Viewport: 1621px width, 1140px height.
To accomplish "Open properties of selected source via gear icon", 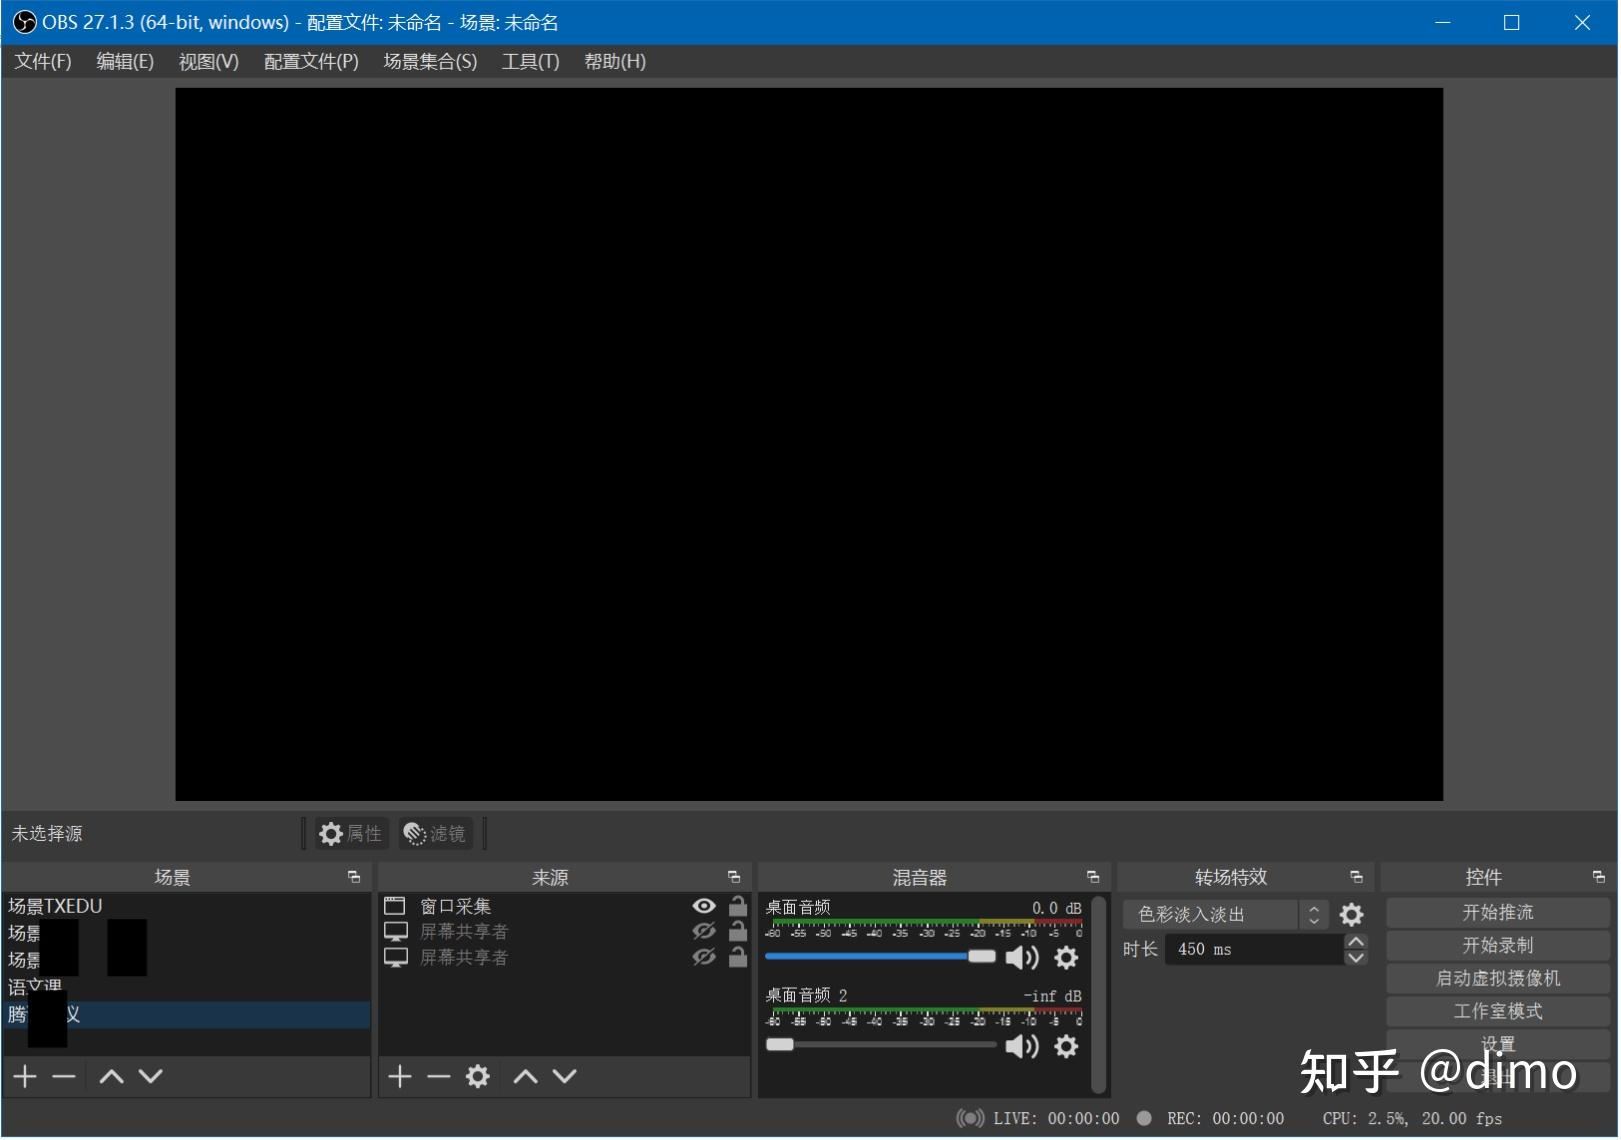I will click(478, 1076).
